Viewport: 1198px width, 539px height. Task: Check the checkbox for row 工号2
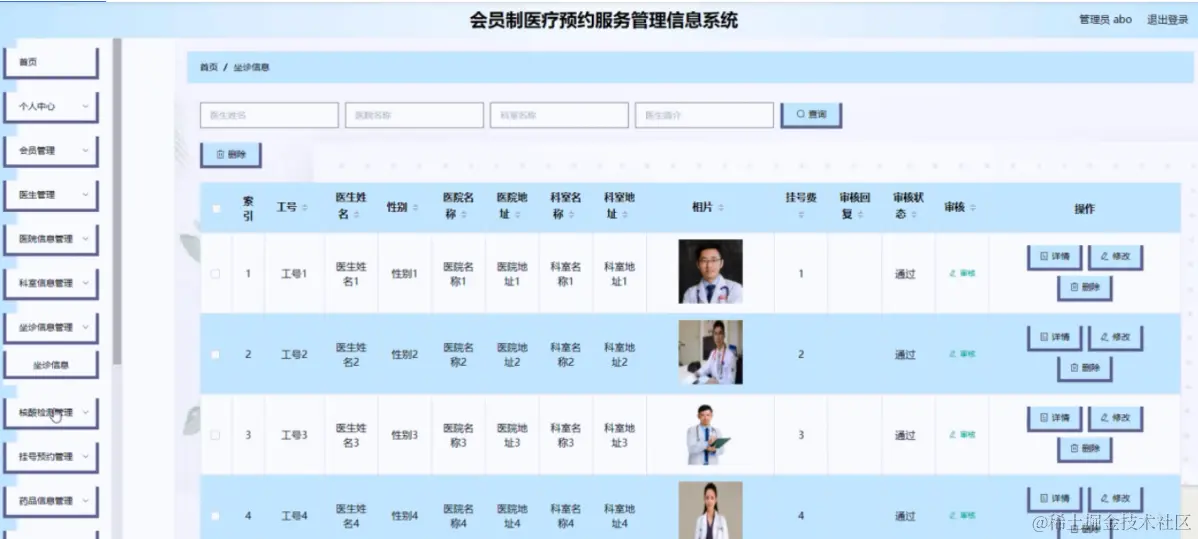tap(215, 354)
